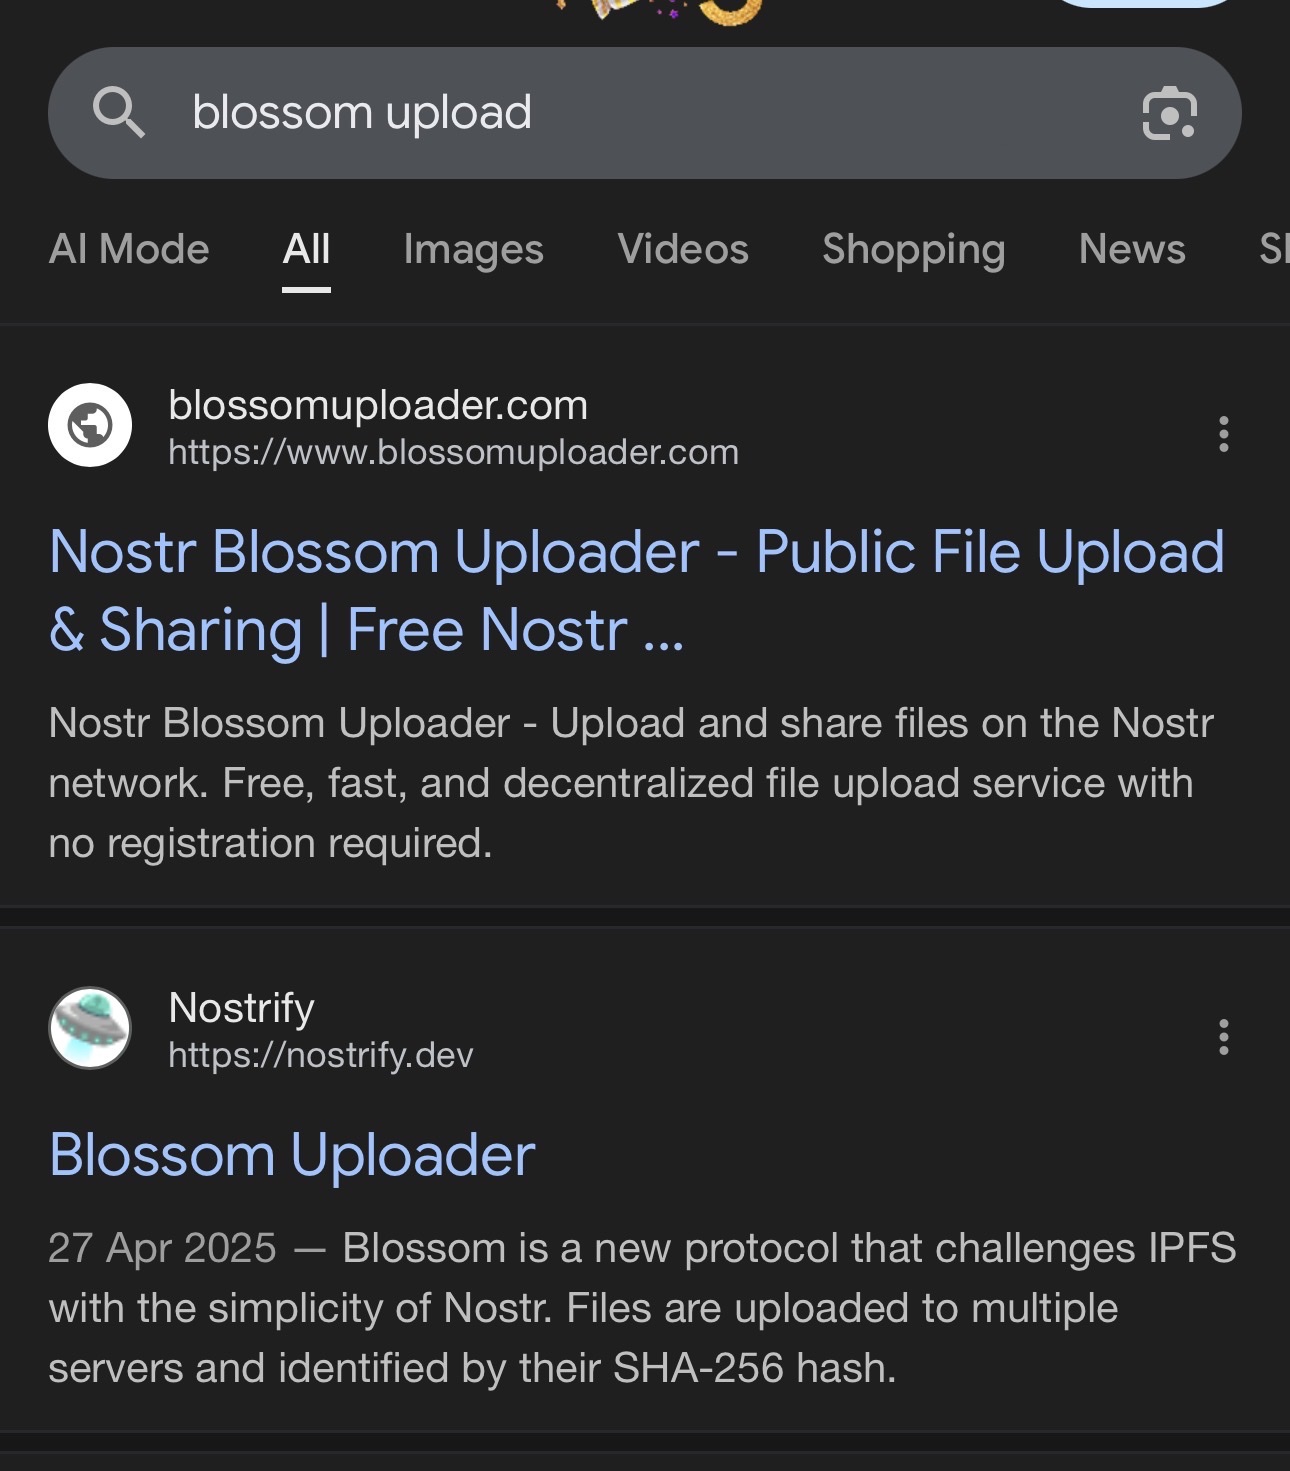
Task: Click the blossomuploader.com globe favicon
Action: click(90, 425)
